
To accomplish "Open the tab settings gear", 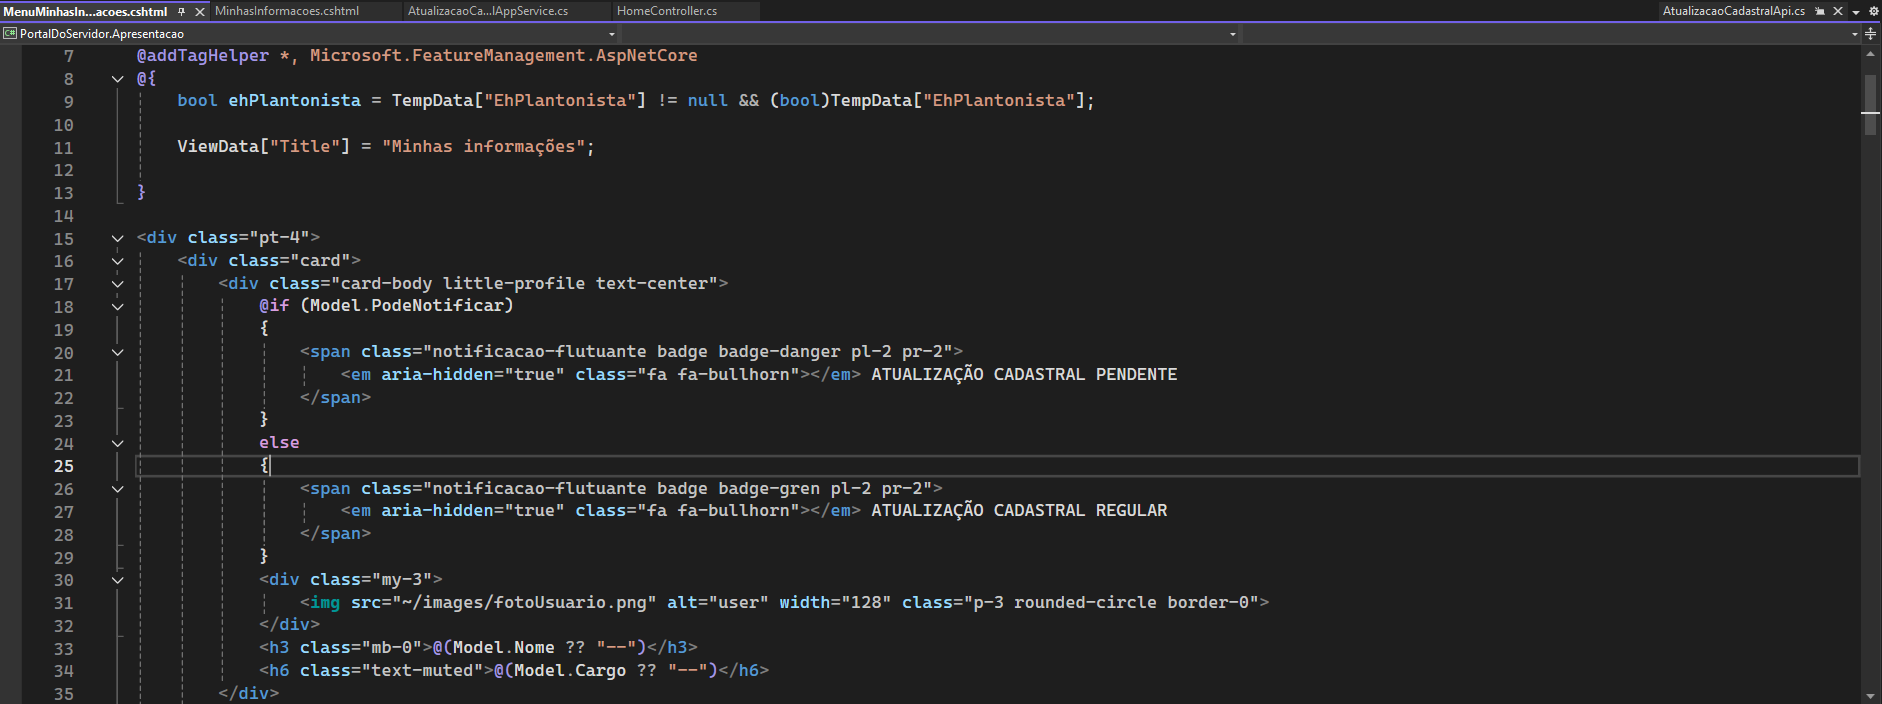I will pyautogui.click(x=1874, y=11).
